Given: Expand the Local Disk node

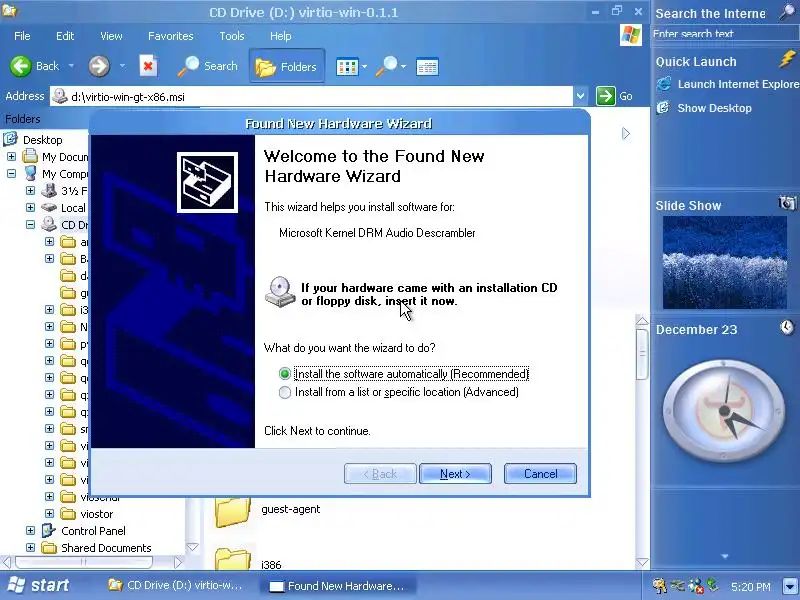Looking at the screenshot, I should (x=31, y=208).
